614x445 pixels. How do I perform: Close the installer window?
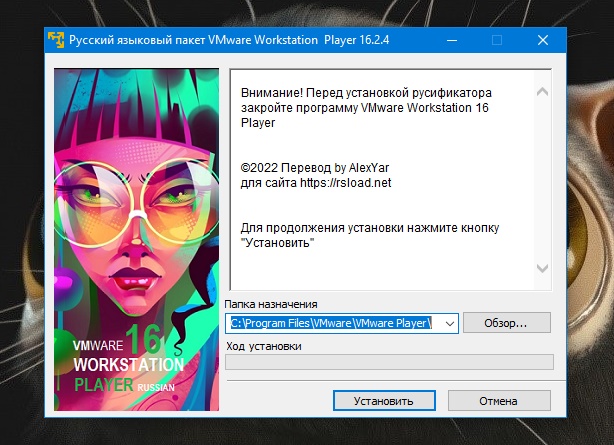point(543,40)
